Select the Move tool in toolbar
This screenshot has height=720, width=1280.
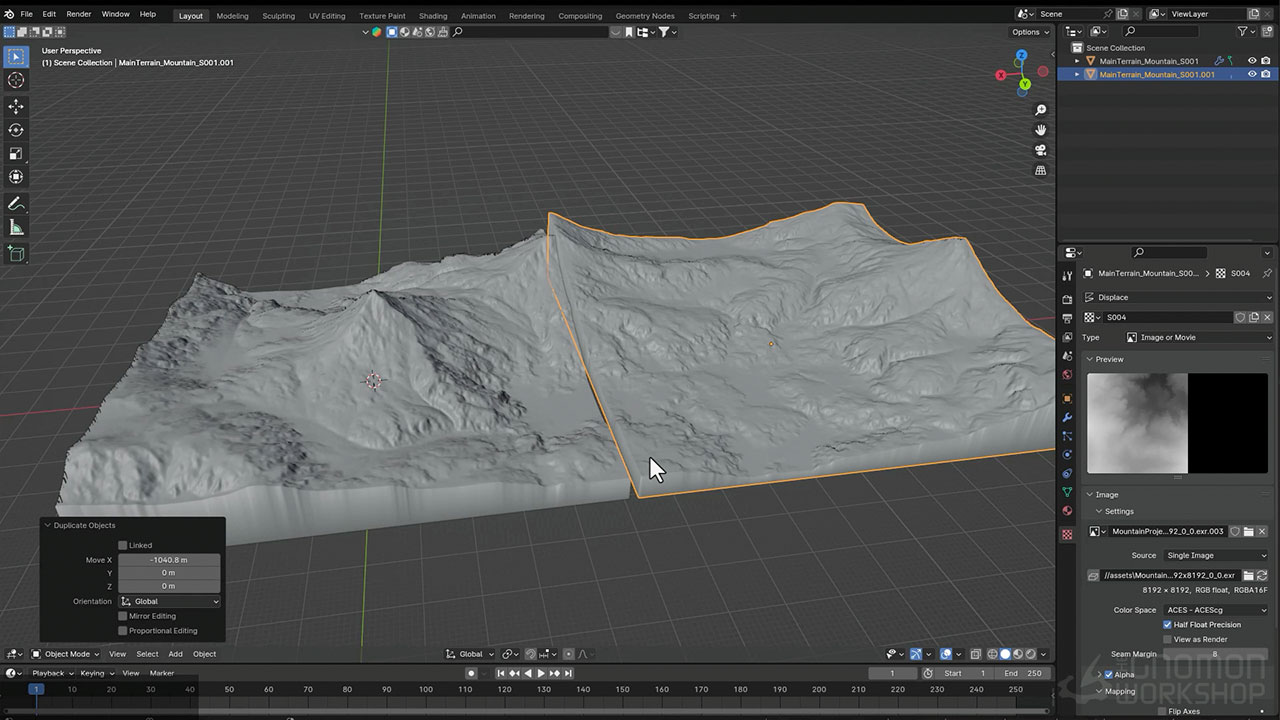pos(16,106)
